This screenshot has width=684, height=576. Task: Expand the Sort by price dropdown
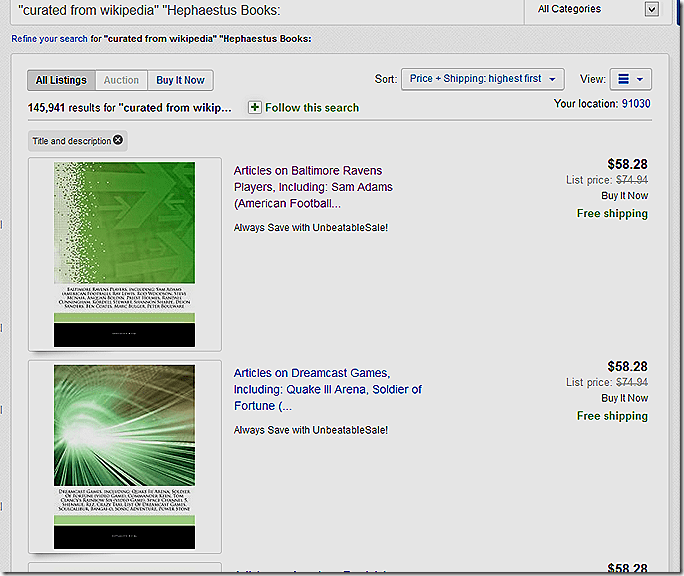tap(482, 79)
